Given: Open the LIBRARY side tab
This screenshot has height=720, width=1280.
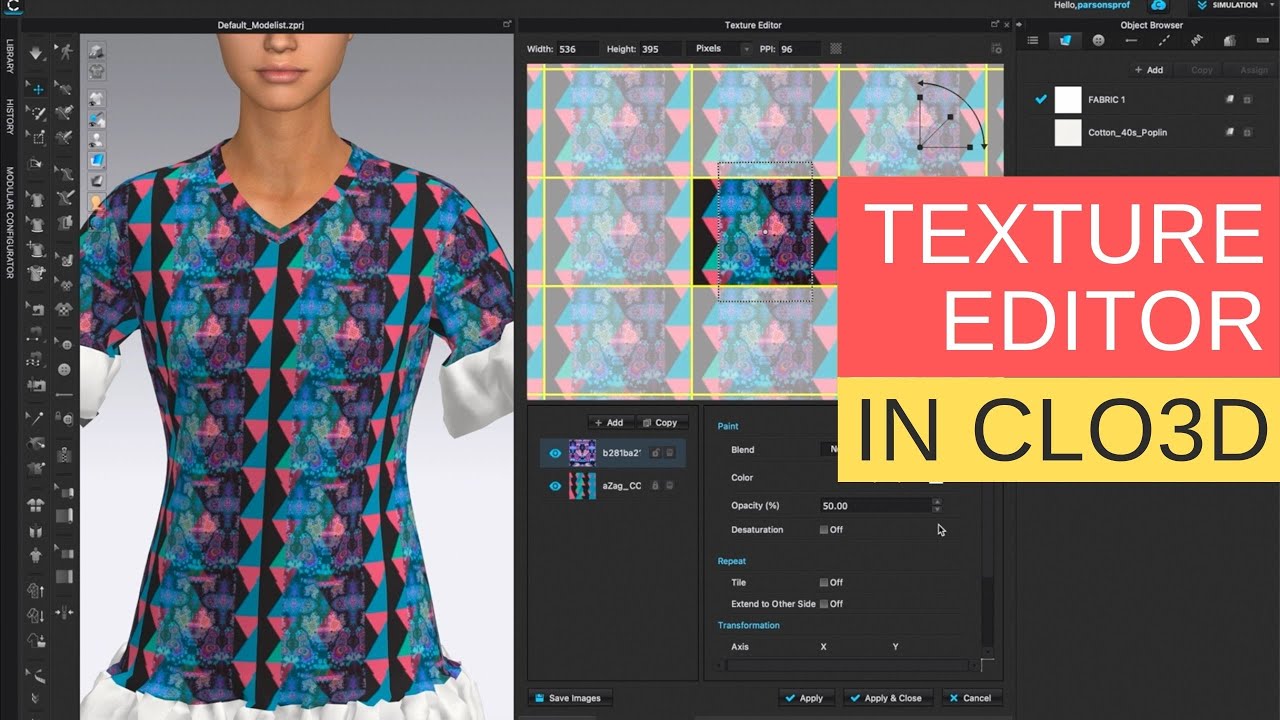Looking at the screenshot, I should (x=10, y=57).
